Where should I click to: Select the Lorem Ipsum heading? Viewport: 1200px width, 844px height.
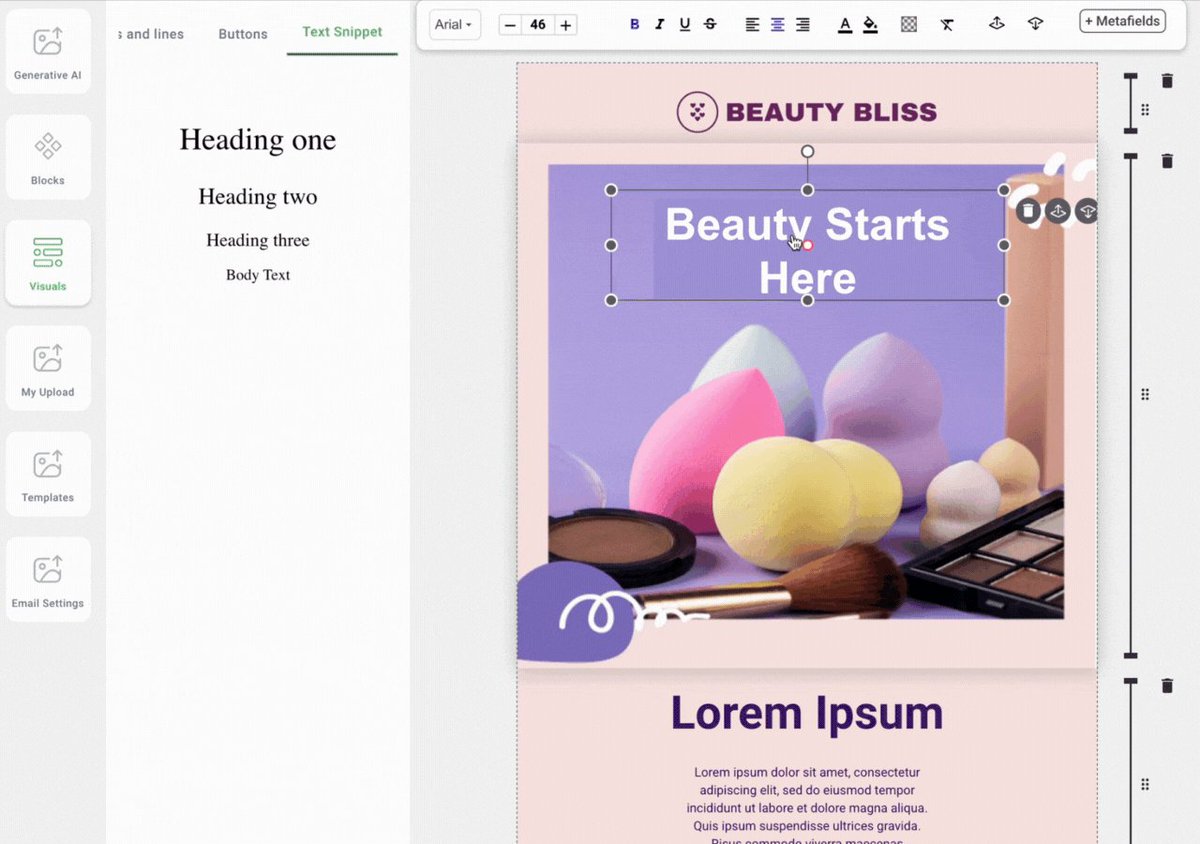(x=807, y=714)
